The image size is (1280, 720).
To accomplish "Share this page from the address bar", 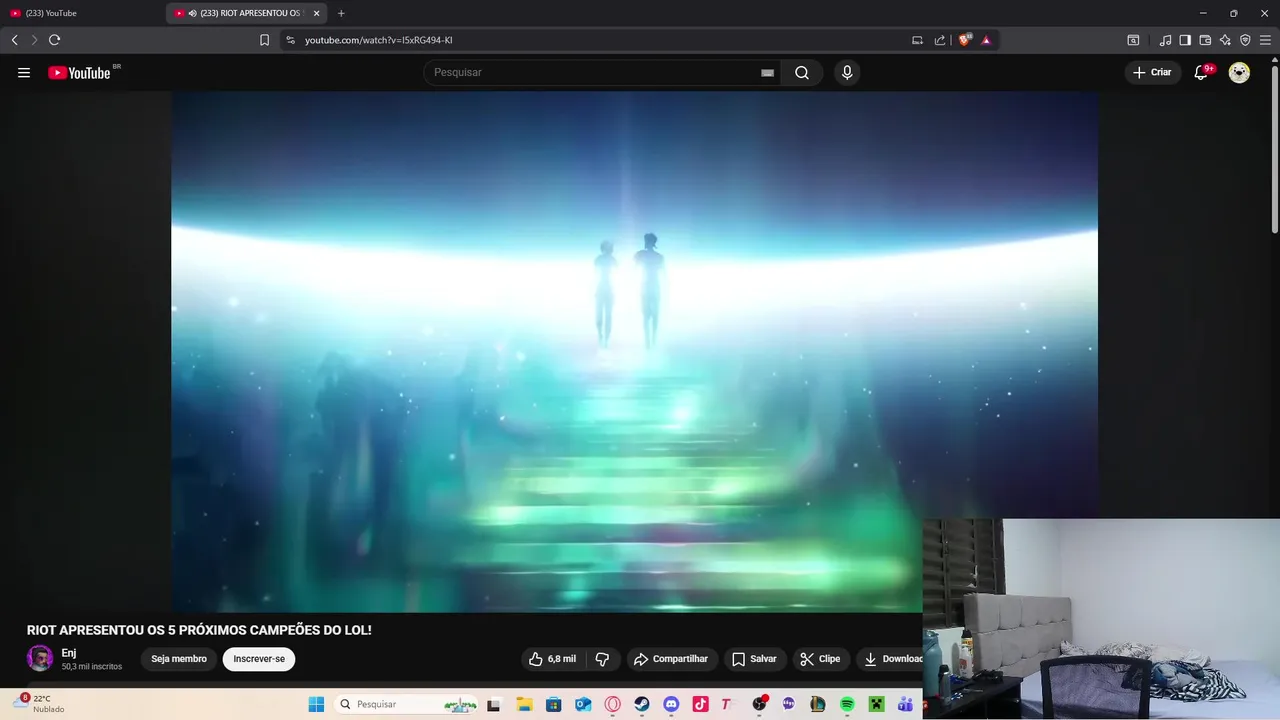I will click(x=939, y=40).
